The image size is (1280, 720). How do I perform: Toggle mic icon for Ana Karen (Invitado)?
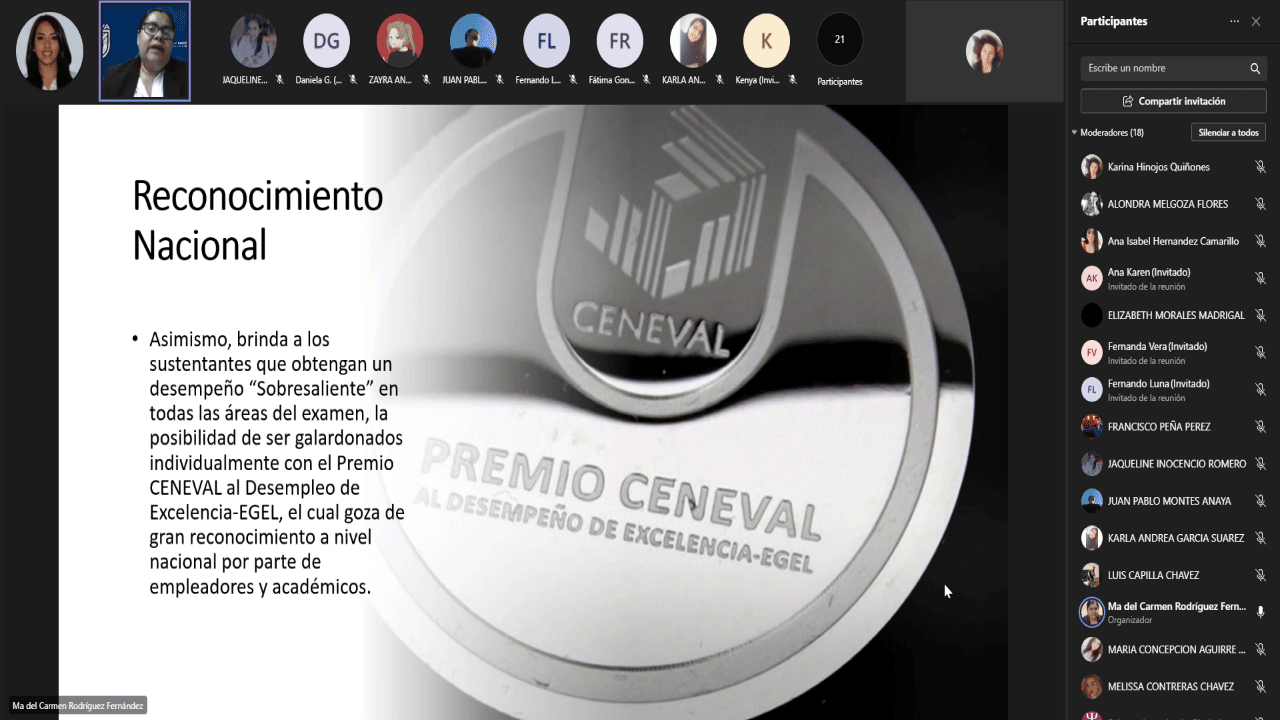[x=1260, y=278]
